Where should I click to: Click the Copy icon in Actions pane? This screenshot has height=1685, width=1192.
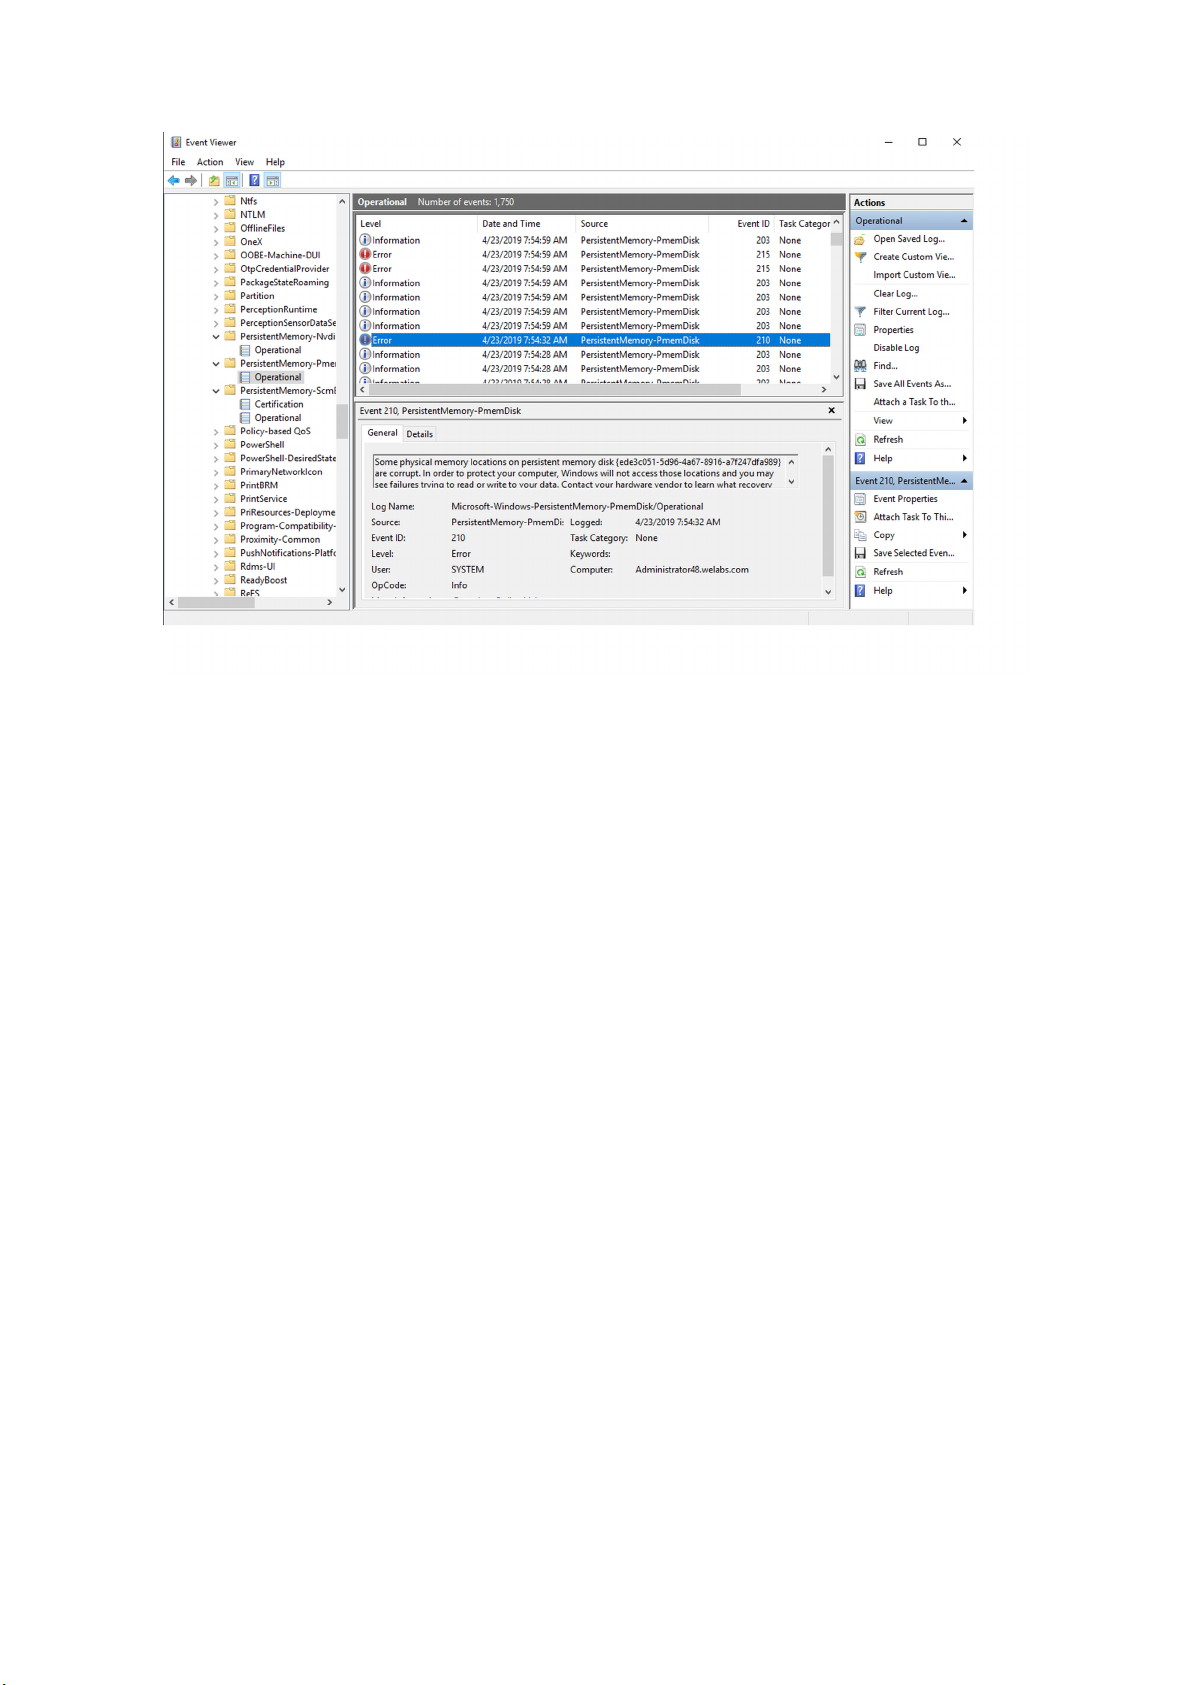pos(860,535)
